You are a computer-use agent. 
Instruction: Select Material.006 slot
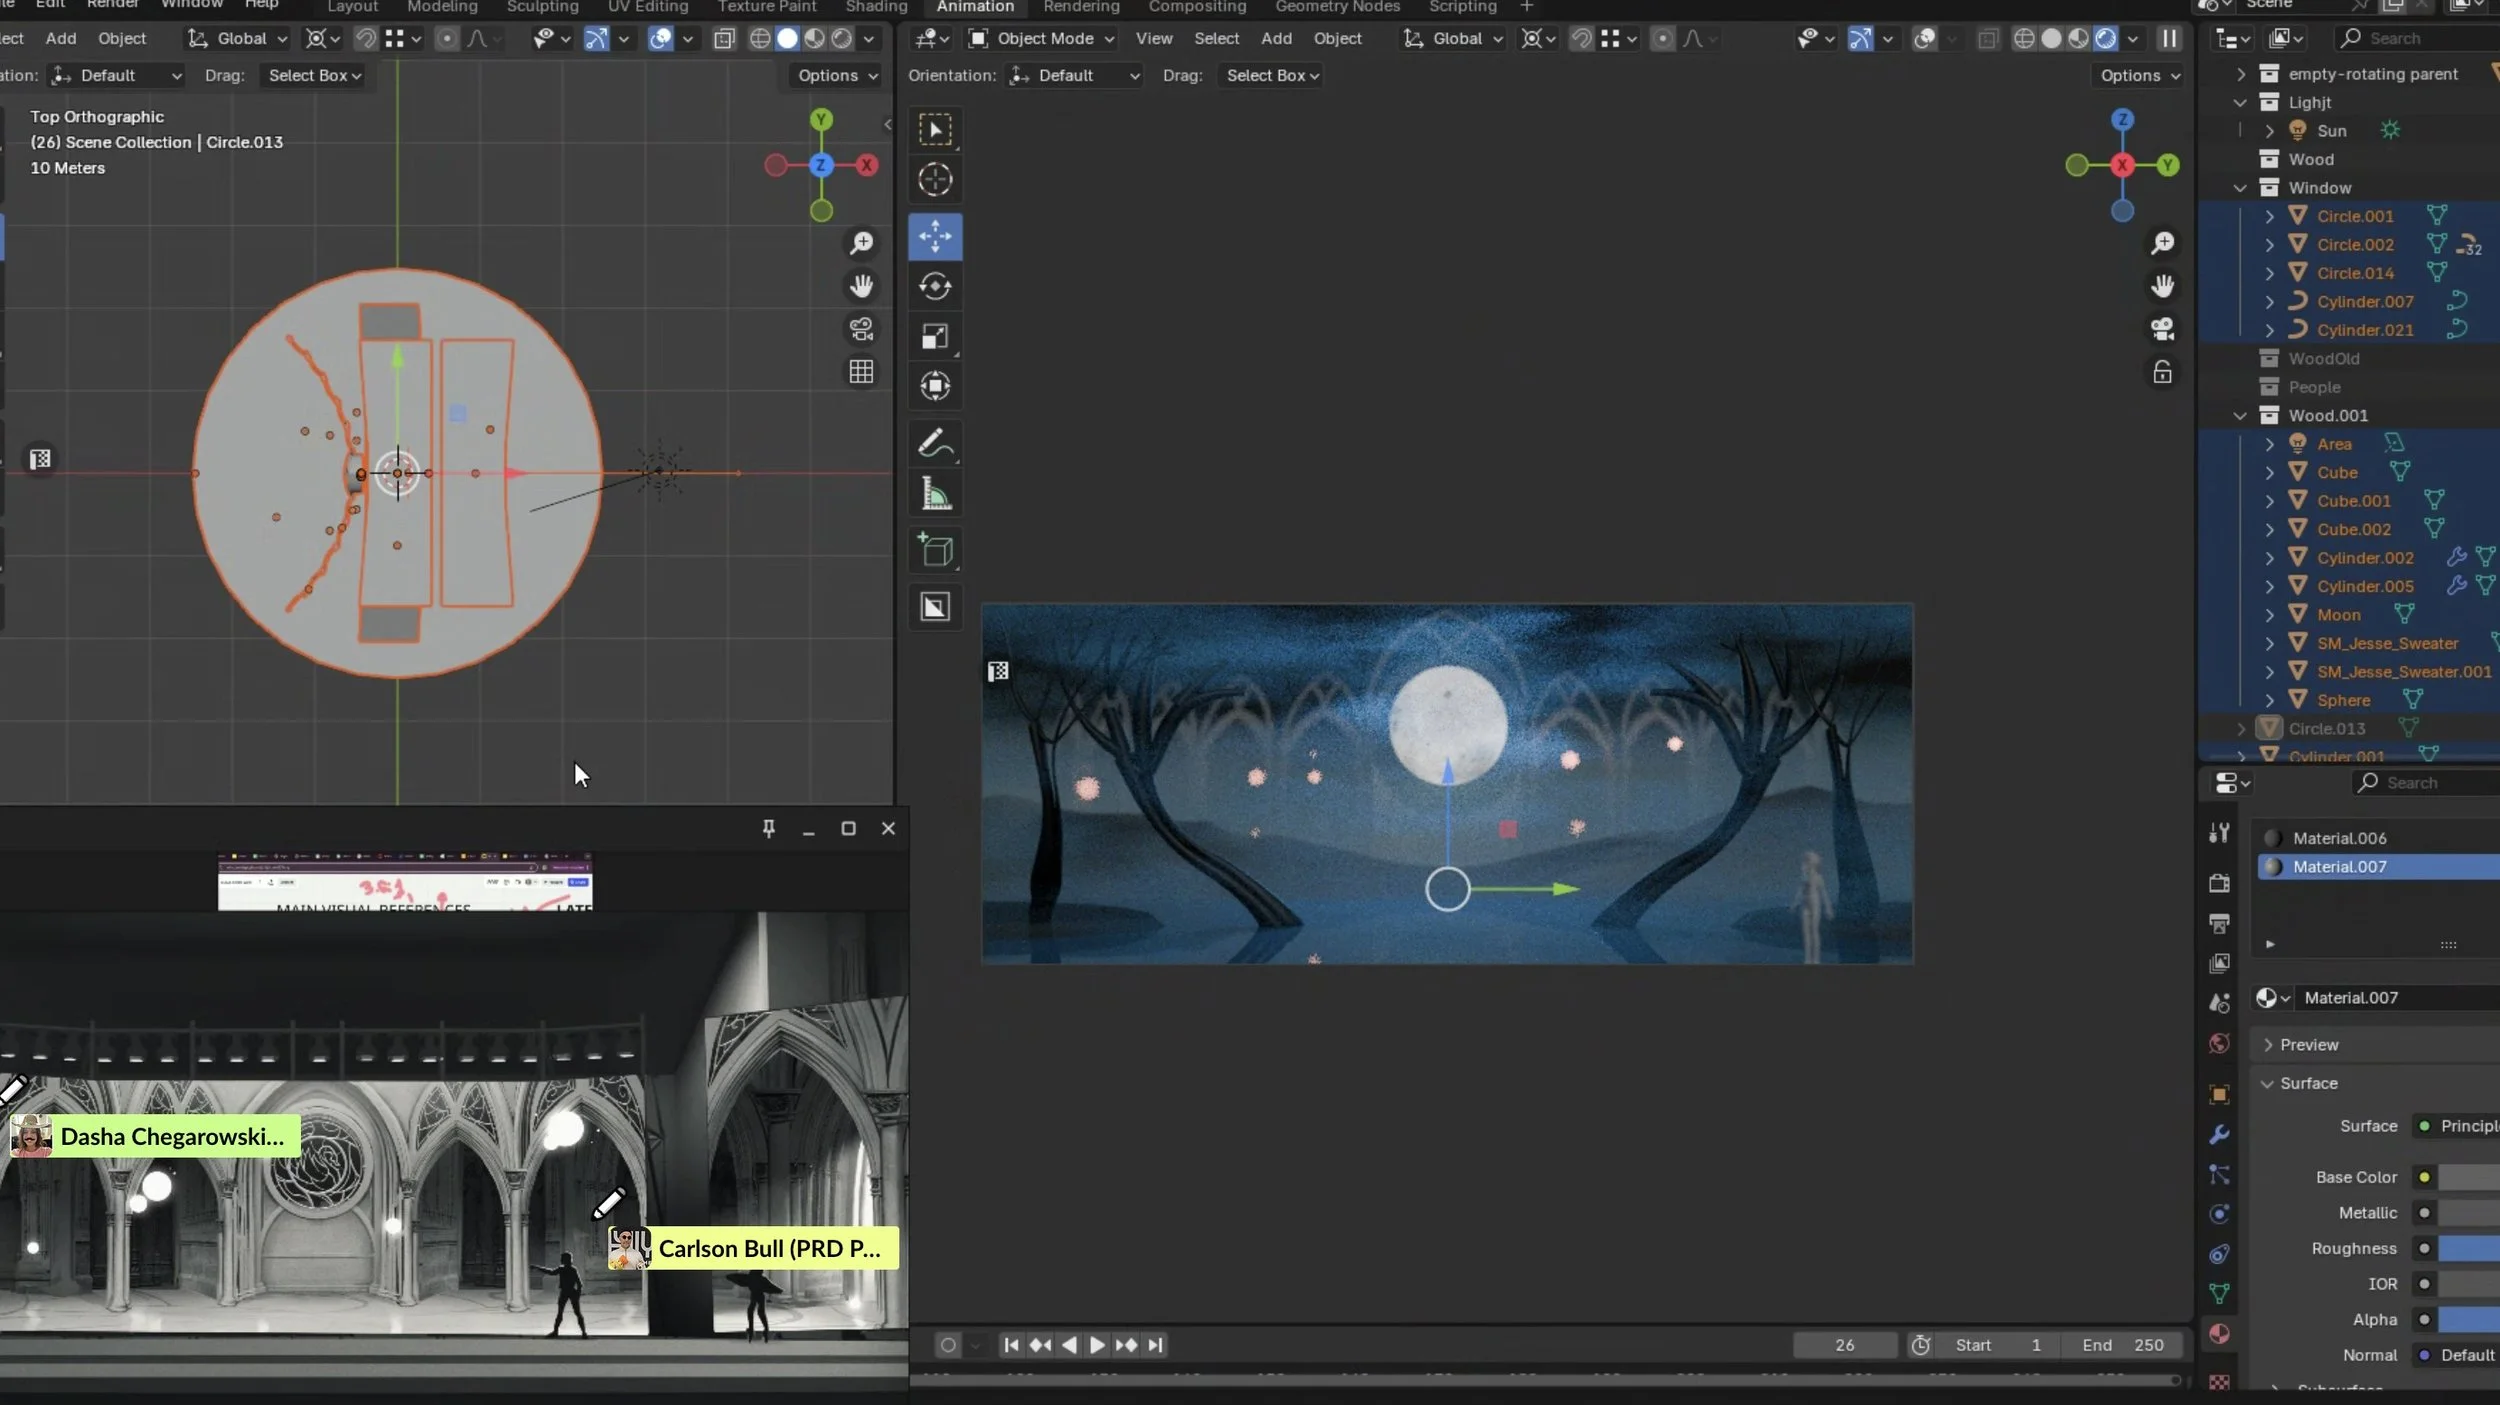pos(2380,838)
